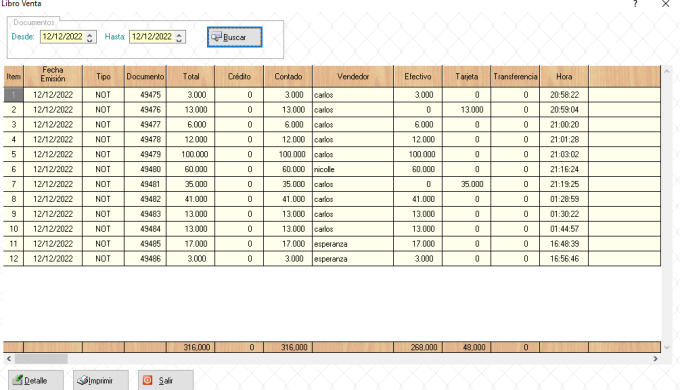Click the Hora column header

pos(564,76)
